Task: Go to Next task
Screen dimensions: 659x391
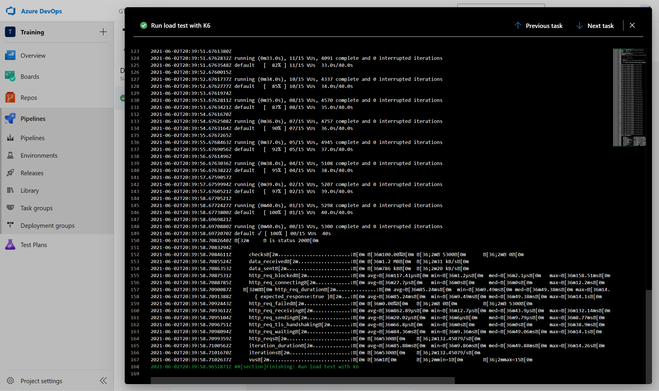Action: [x=595, y=26]
